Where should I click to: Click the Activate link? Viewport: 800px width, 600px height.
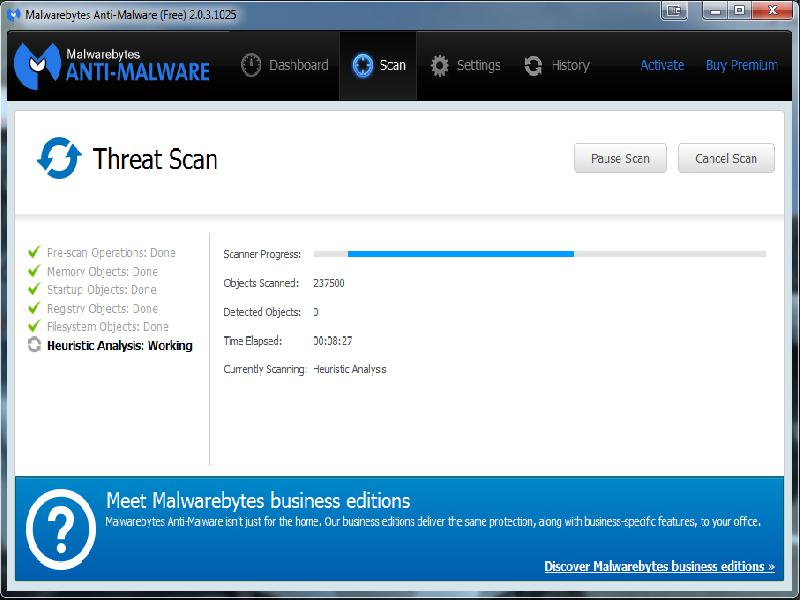click(x=662, y=65)
